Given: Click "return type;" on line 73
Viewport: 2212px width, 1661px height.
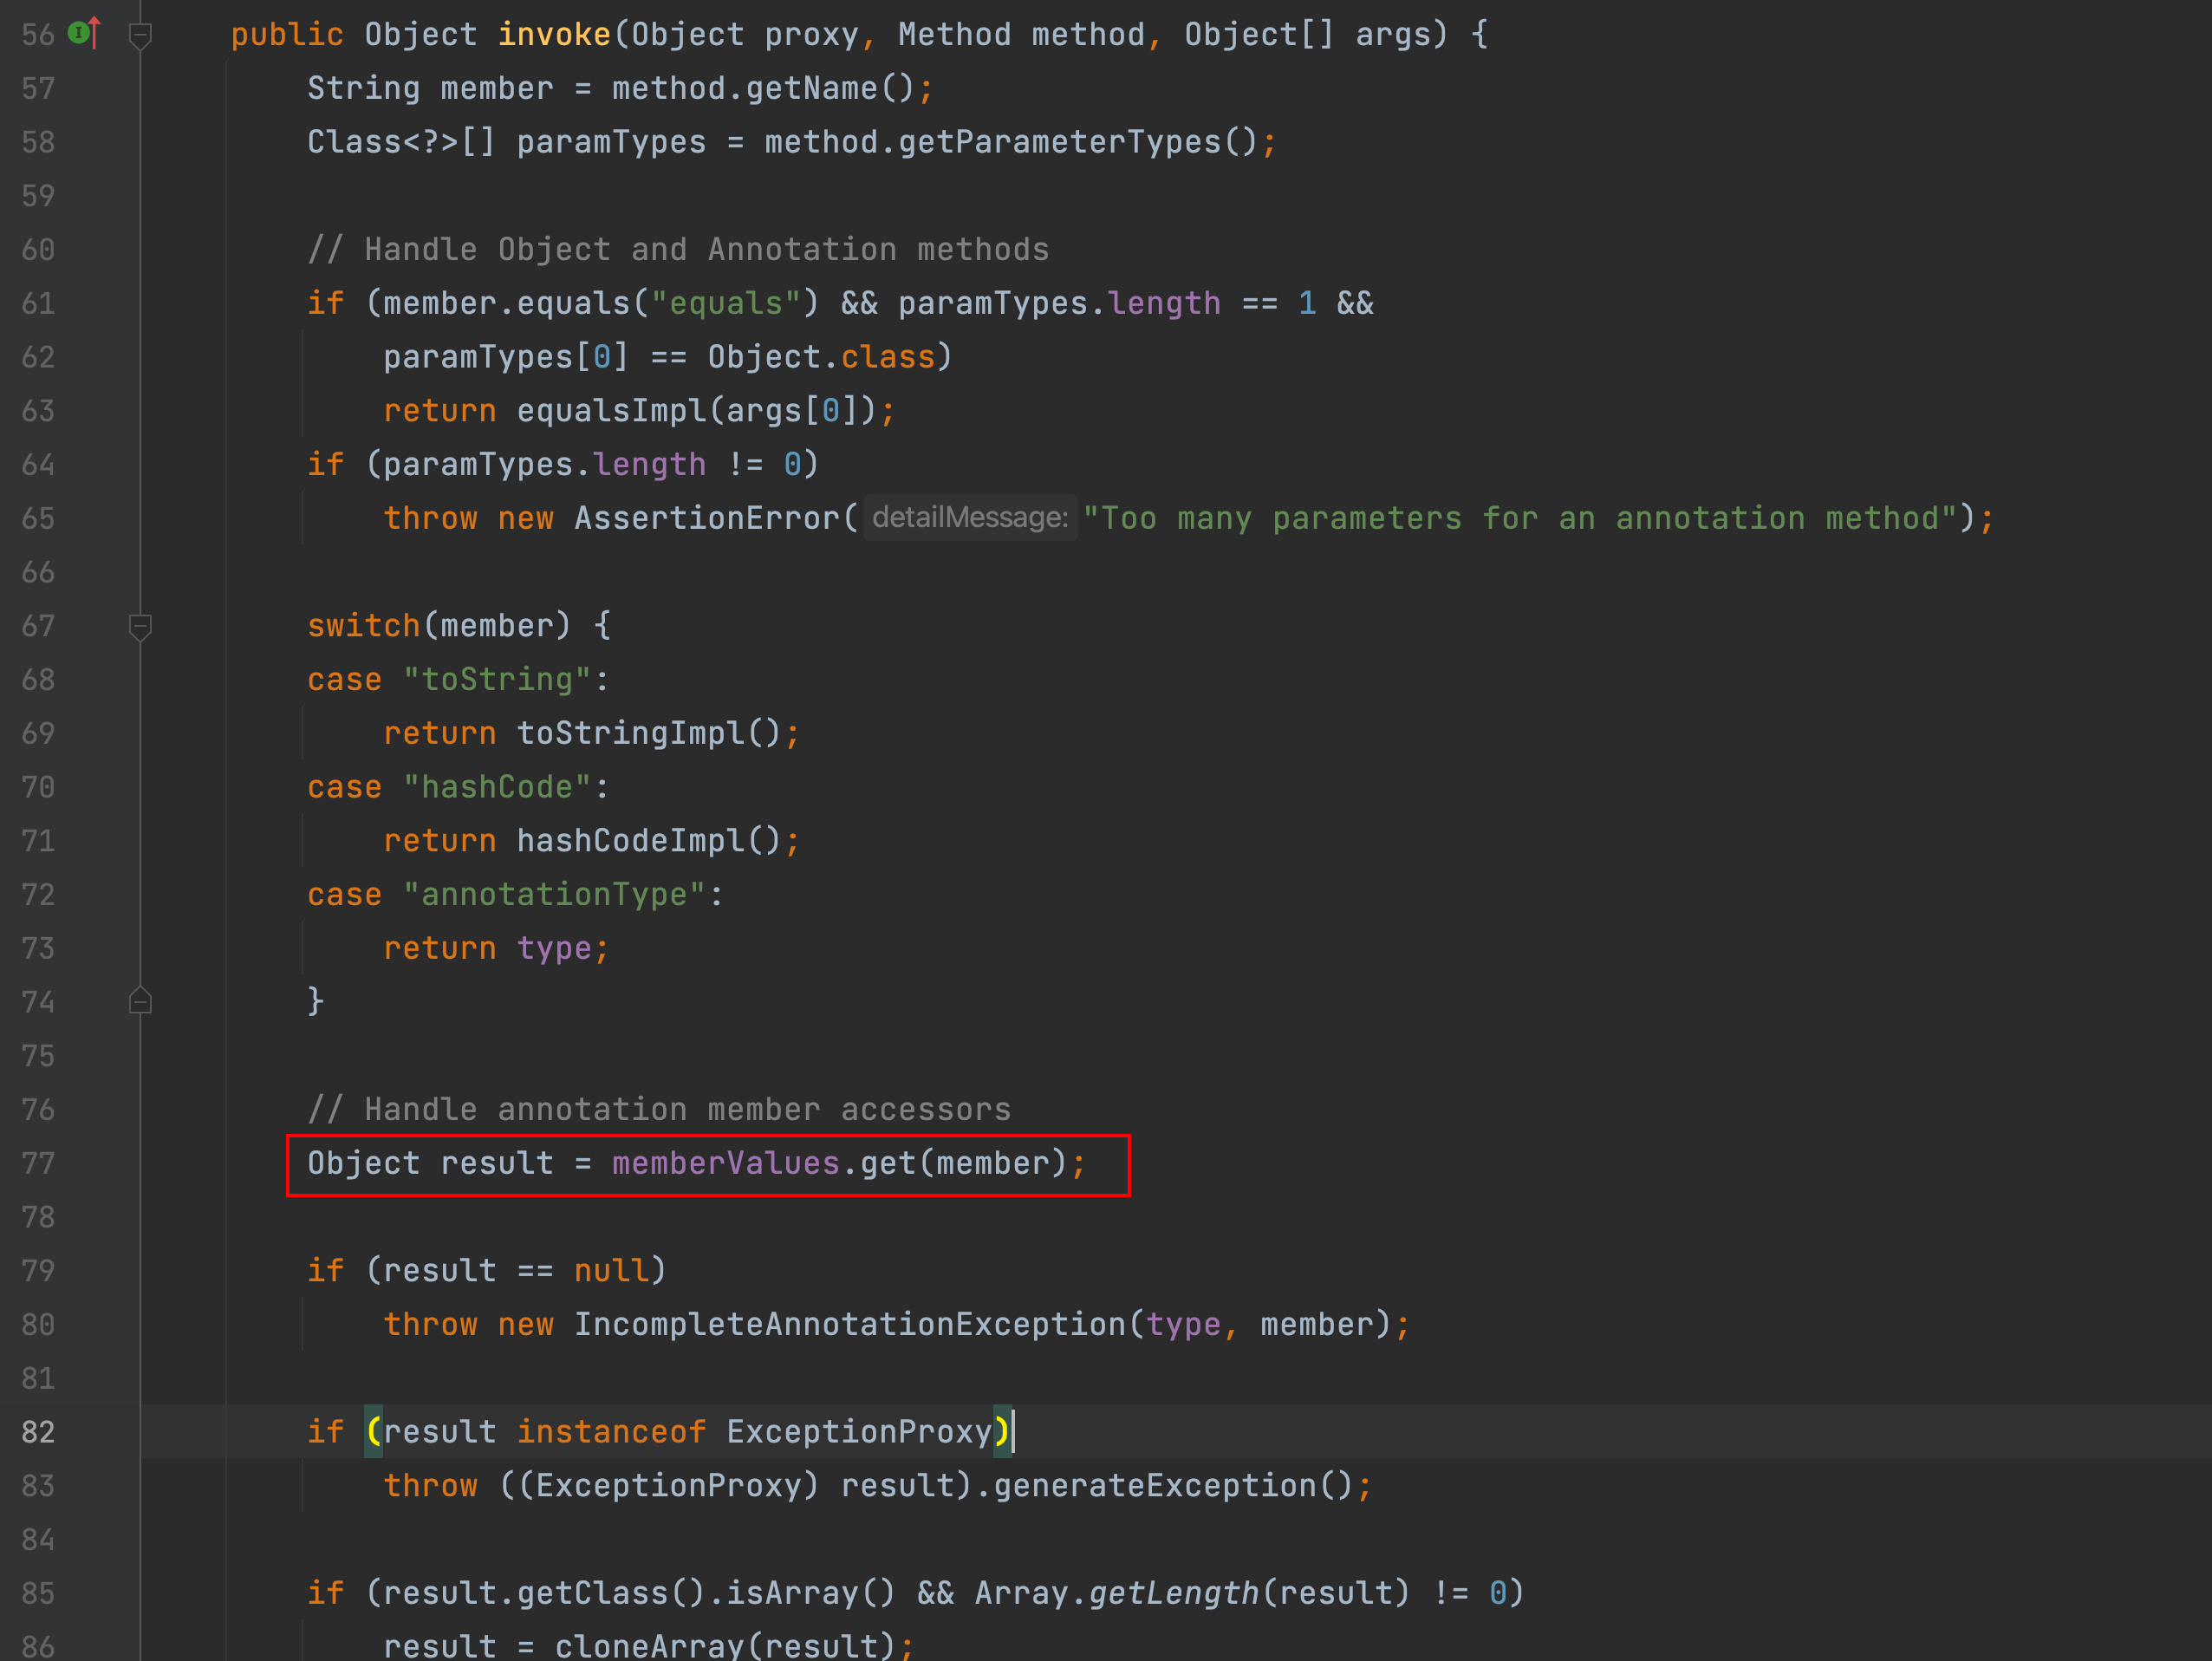Looking at the screenshot, I should click(x=497, y=948).
